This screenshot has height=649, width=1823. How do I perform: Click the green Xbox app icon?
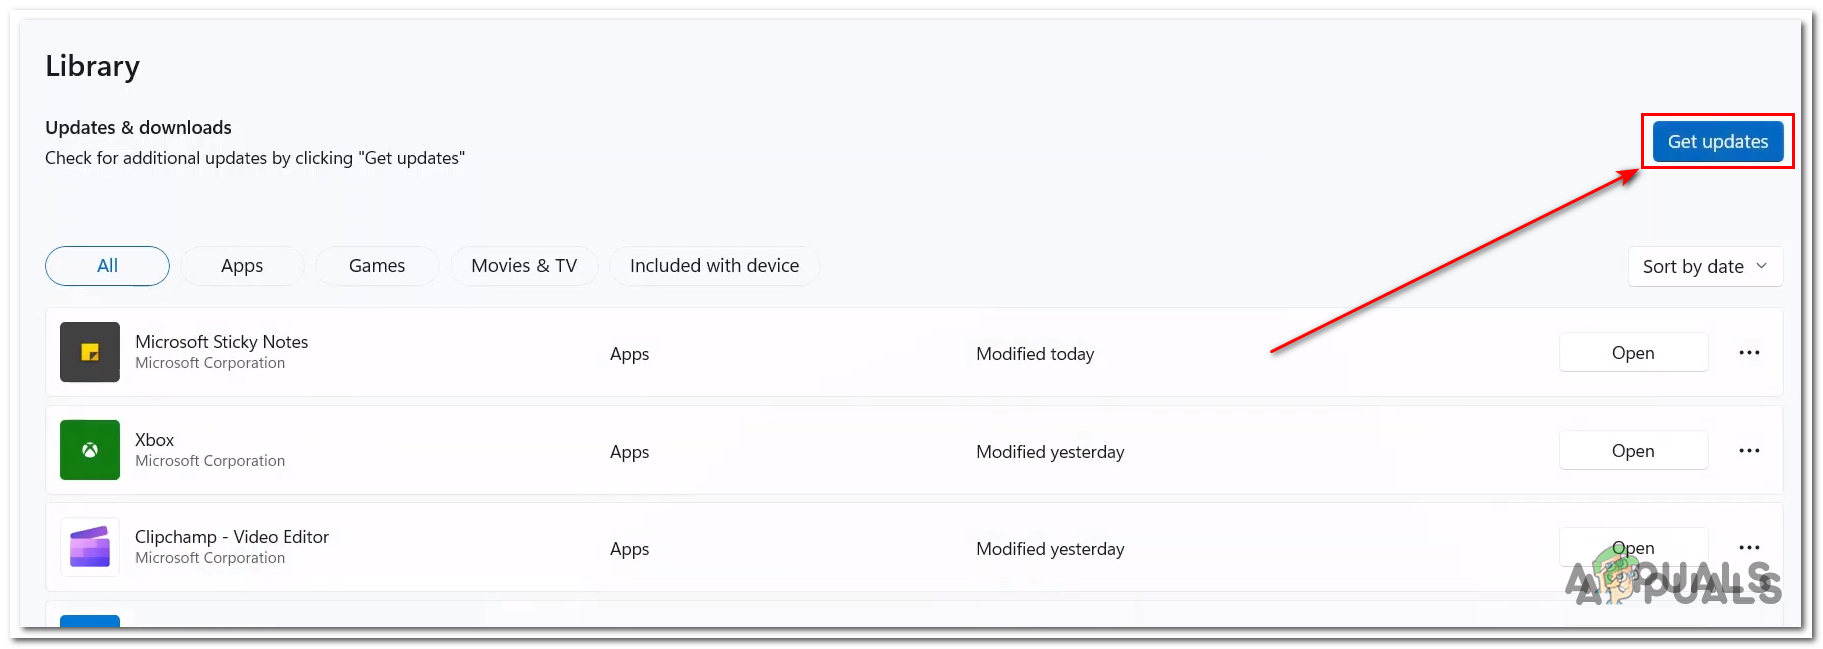click(90, 450)
